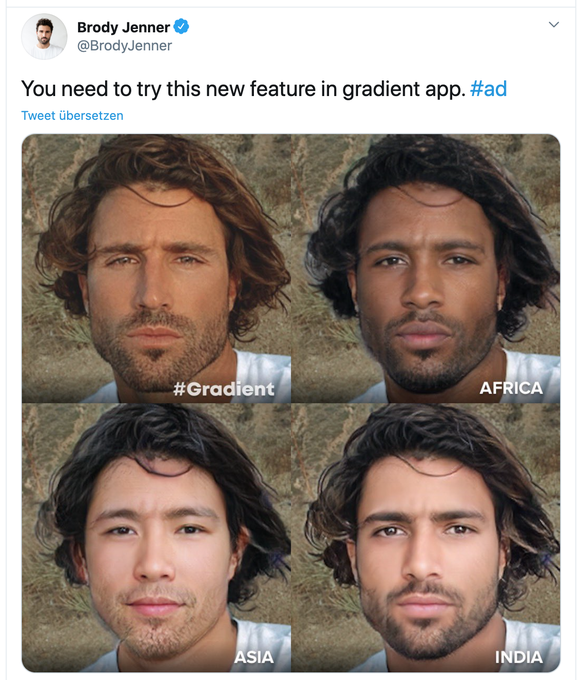Click the @BrodyJenner handle
Screen dimensions: 582x680
point(124,46)
